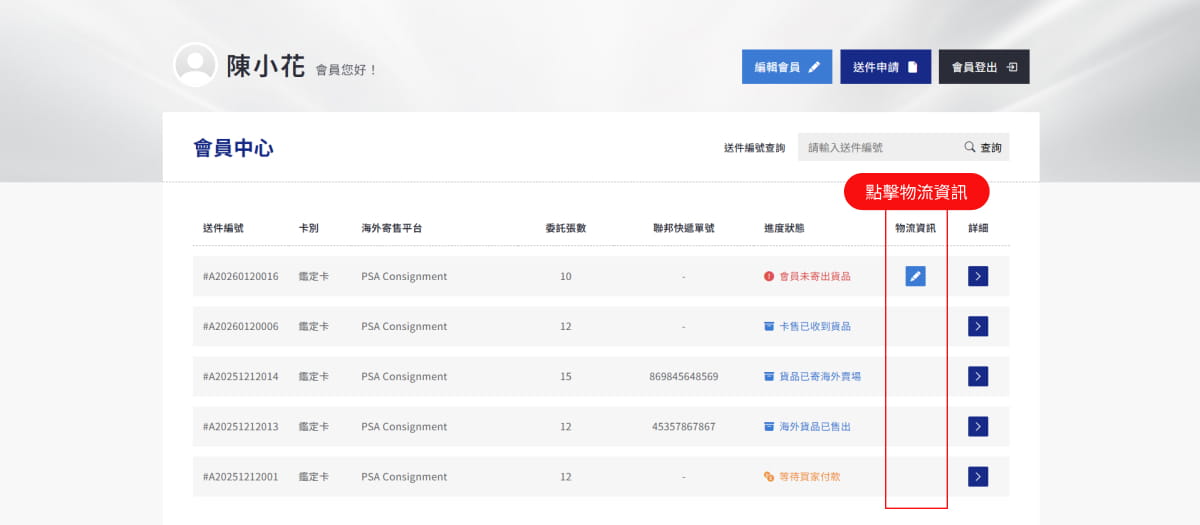Click tracking number 869845648569
Viewport: 1200px width, 525px height.
click(683, 377)
